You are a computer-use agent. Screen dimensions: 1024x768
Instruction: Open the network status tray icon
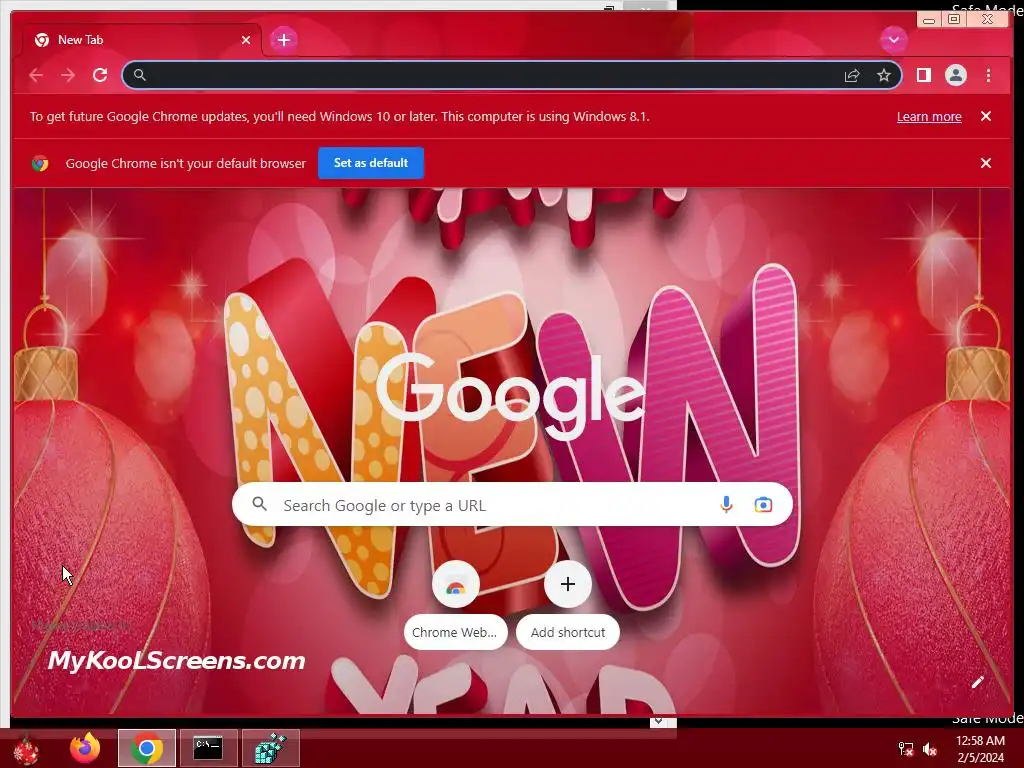click(906, 749)
